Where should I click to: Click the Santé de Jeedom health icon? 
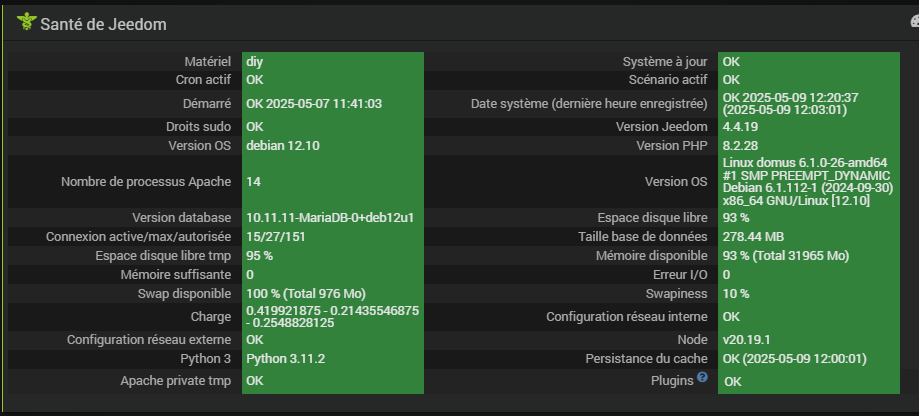click(27, 23)
